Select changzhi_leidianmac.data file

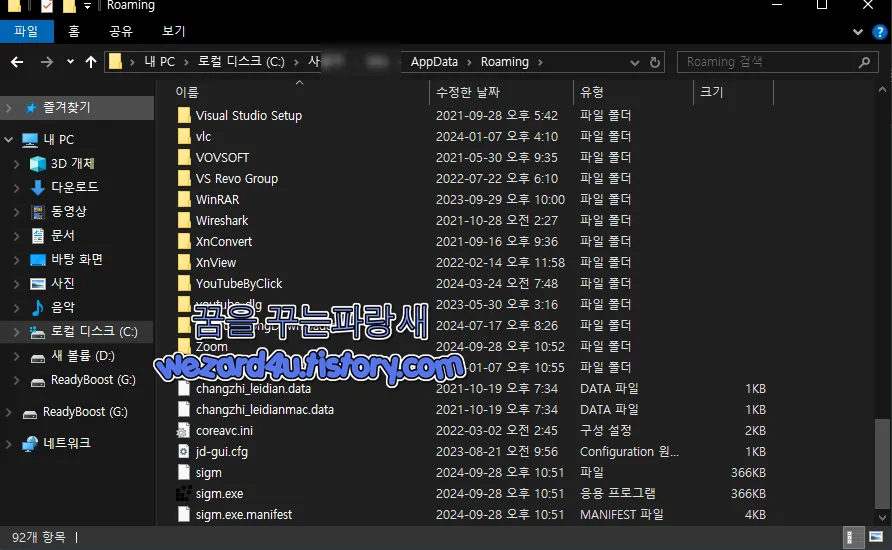[265, 410]
